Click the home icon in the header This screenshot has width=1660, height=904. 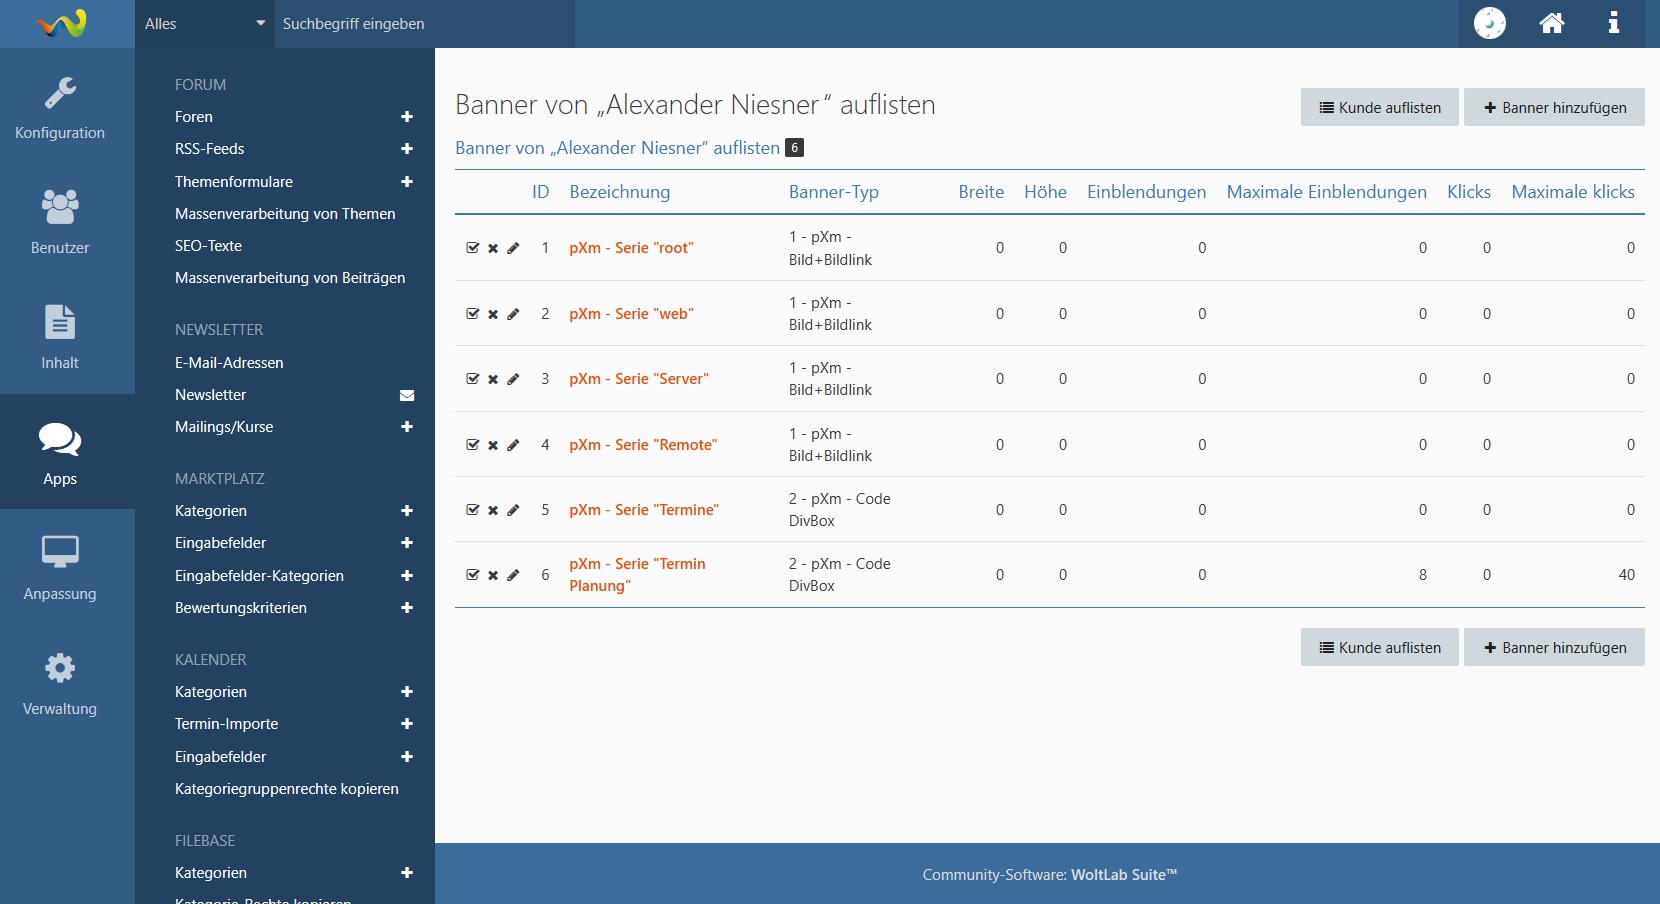coord(1551,23)
